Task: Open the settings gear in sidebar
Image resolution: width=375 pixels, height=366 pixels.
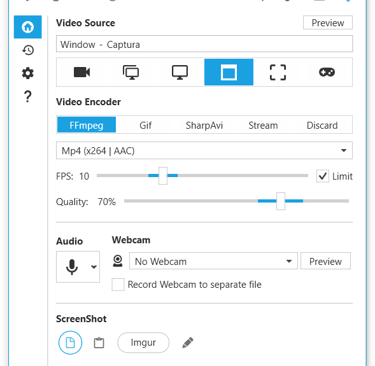Action: pos(28,73)
